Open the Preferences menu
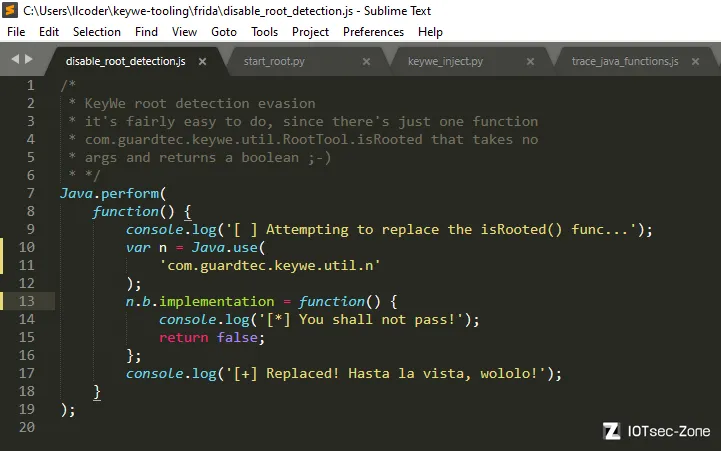This screenshot has width=721, height=451. point(373,32)
